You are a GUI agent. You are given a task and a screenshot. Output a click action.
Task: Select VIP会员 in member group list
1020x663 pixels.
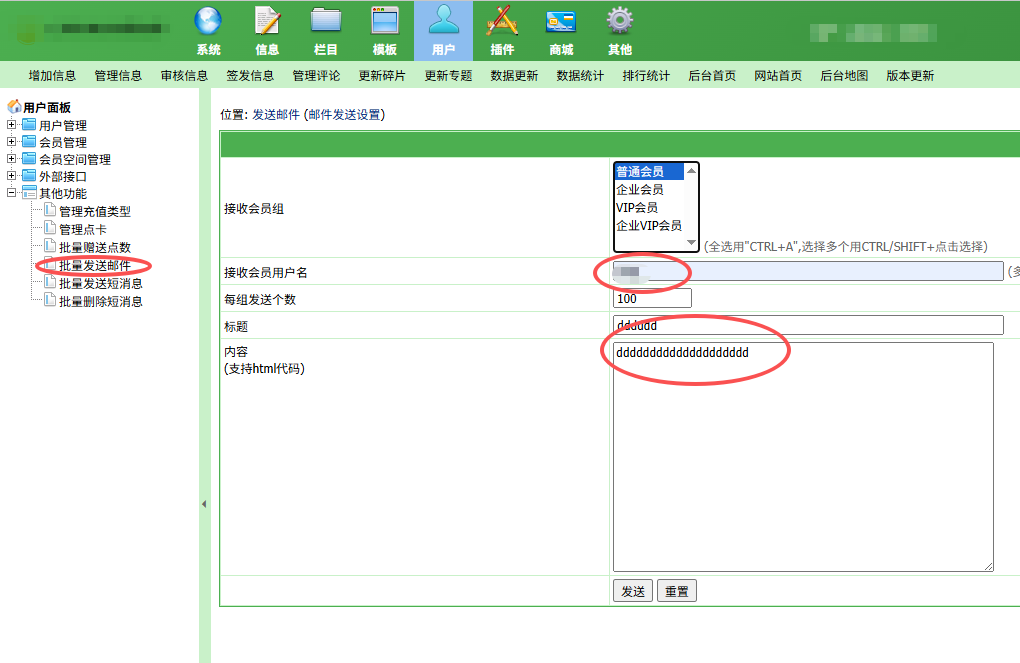[x=649, y=208]
